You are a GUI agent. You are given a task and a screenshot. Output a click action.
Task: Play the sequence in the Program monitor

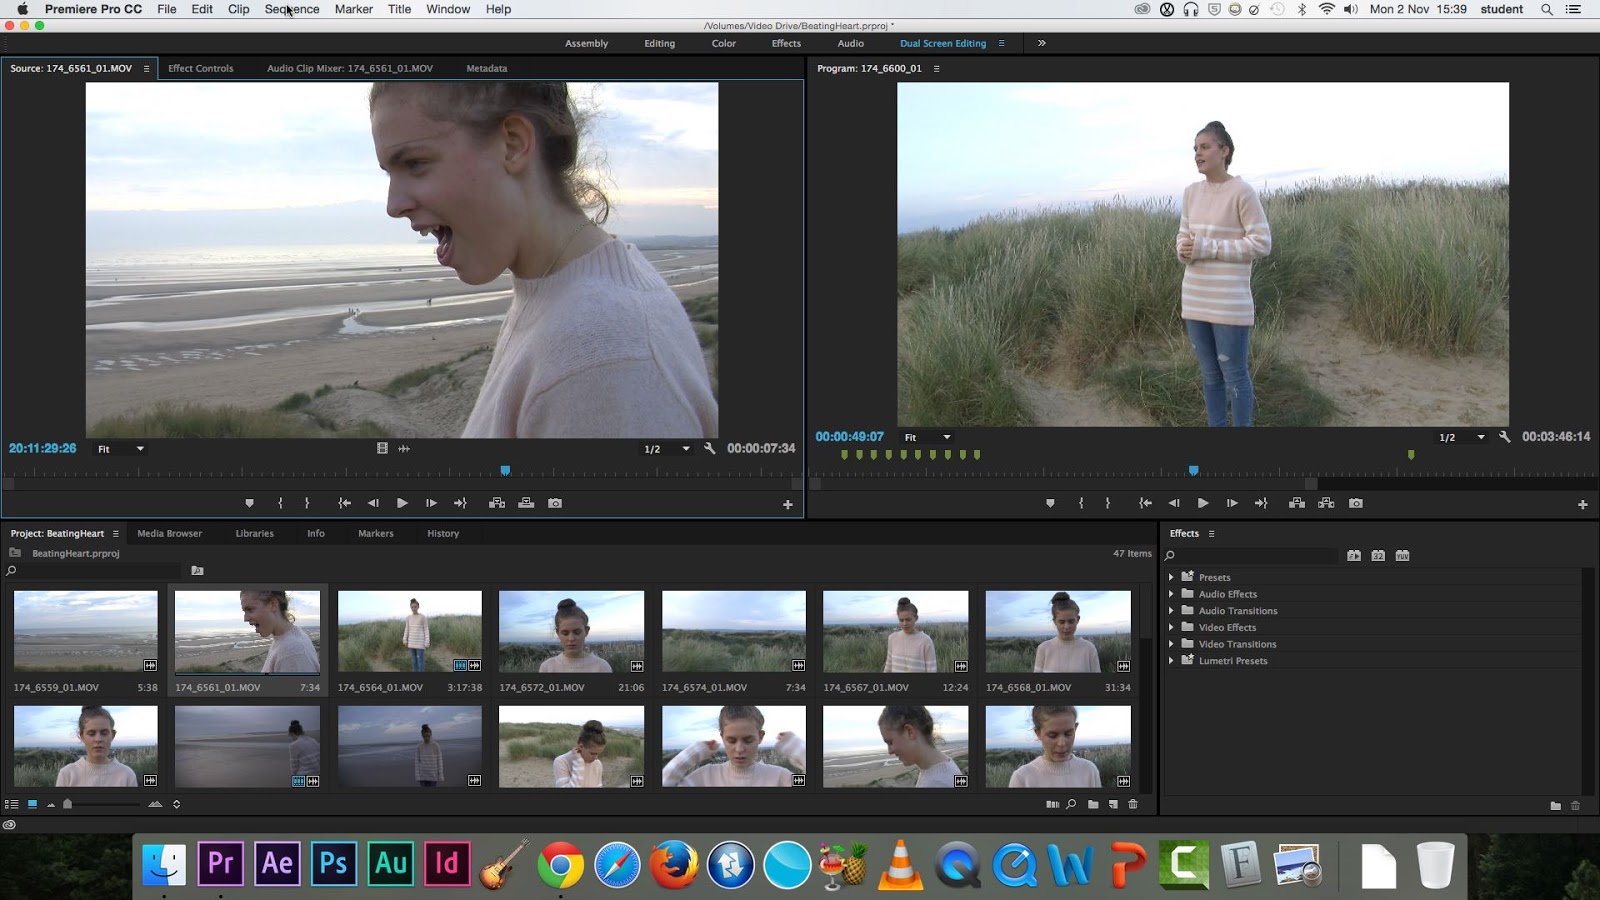(x=1203, y=503)
